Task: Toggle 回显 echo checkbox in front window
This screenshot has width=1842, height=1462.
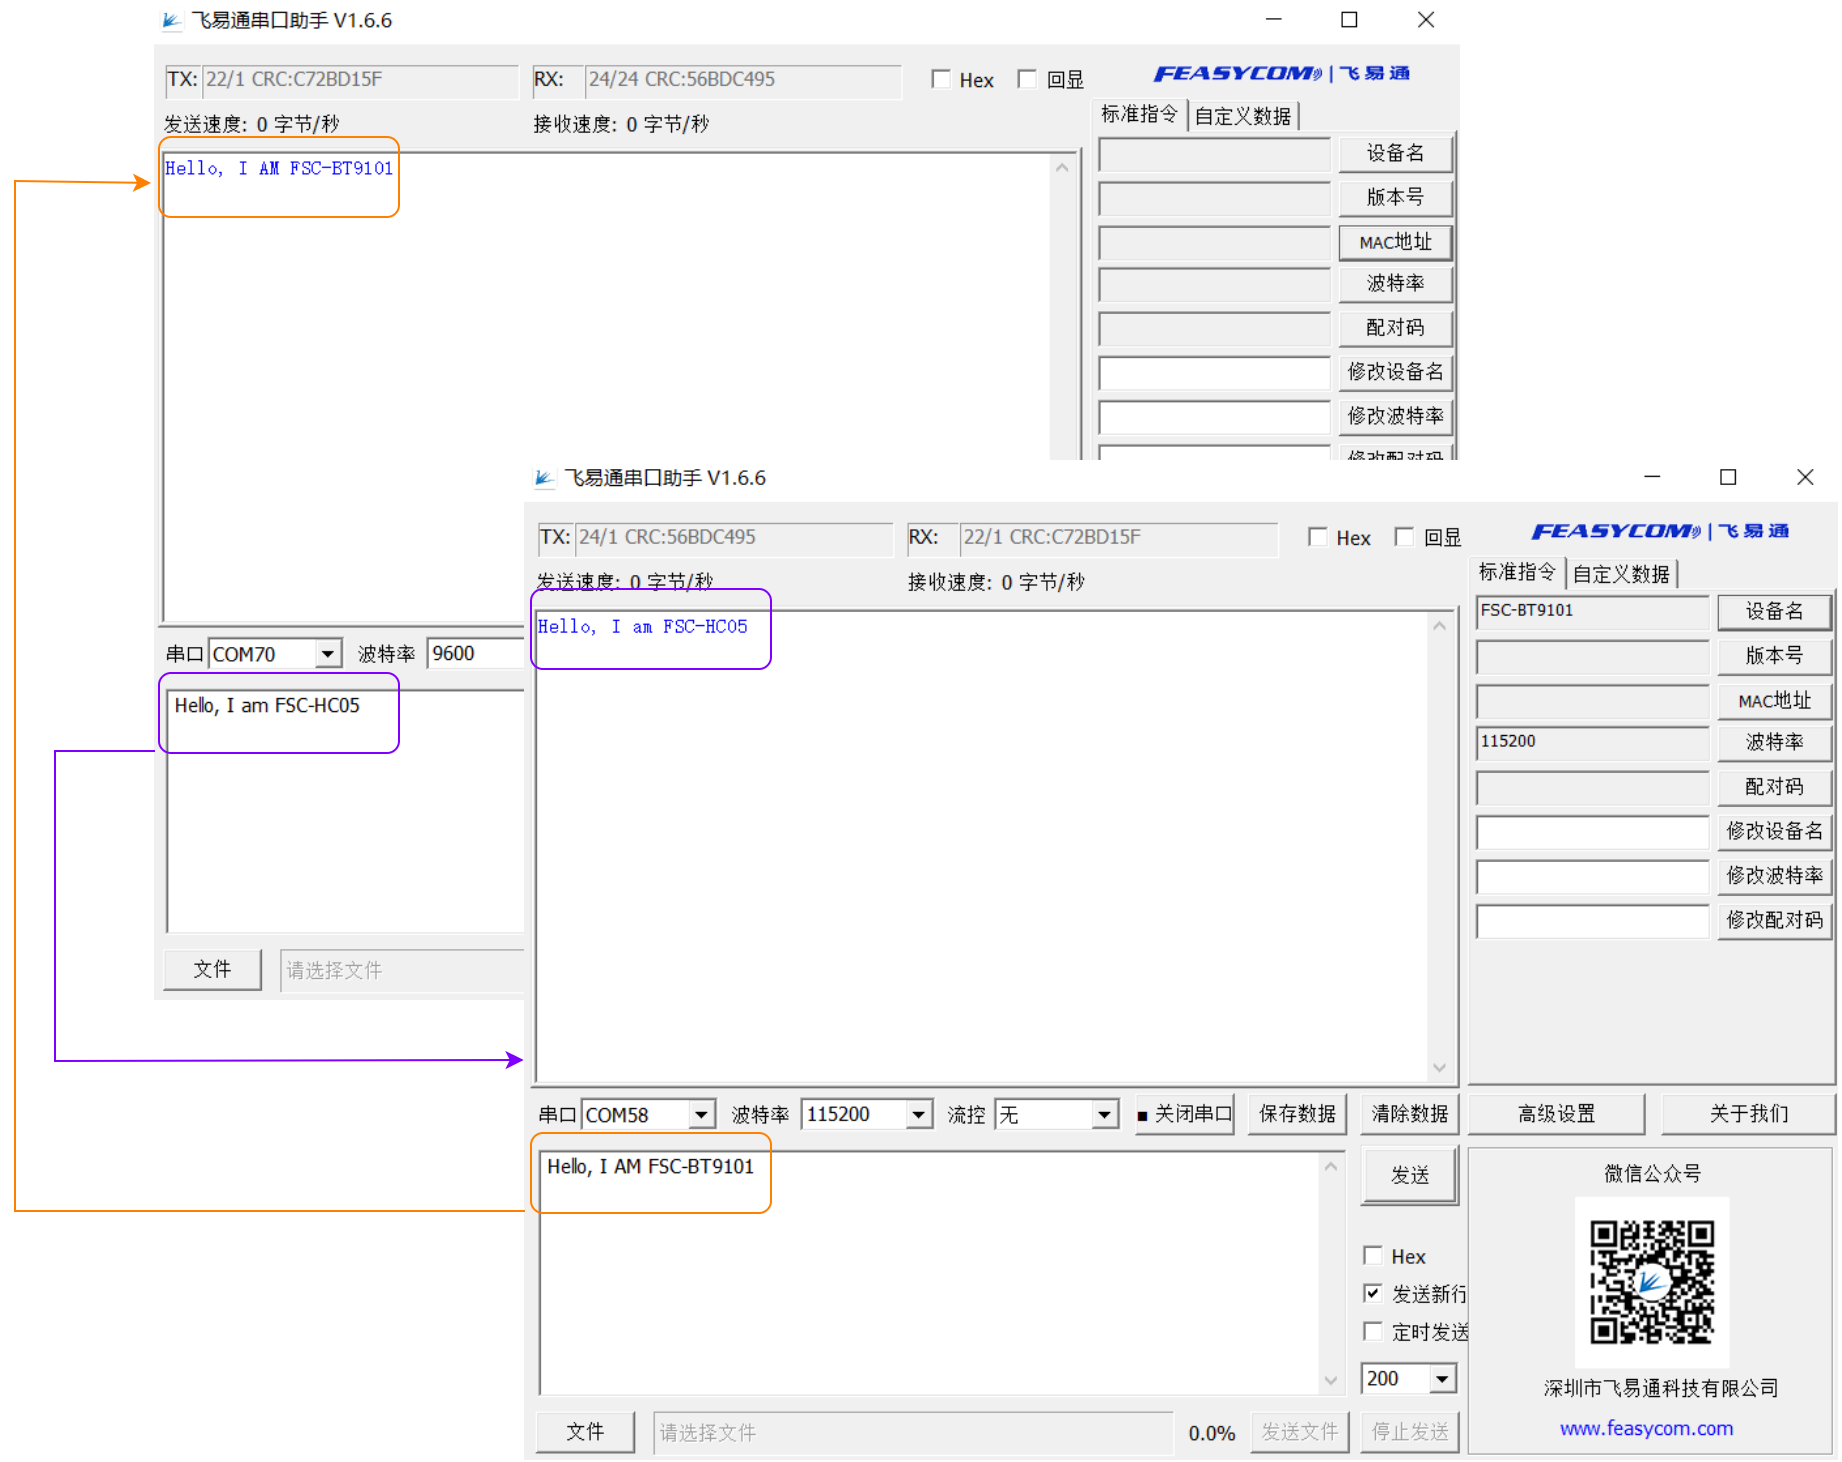Action: pyautogui.click(x=1404, y=537)
